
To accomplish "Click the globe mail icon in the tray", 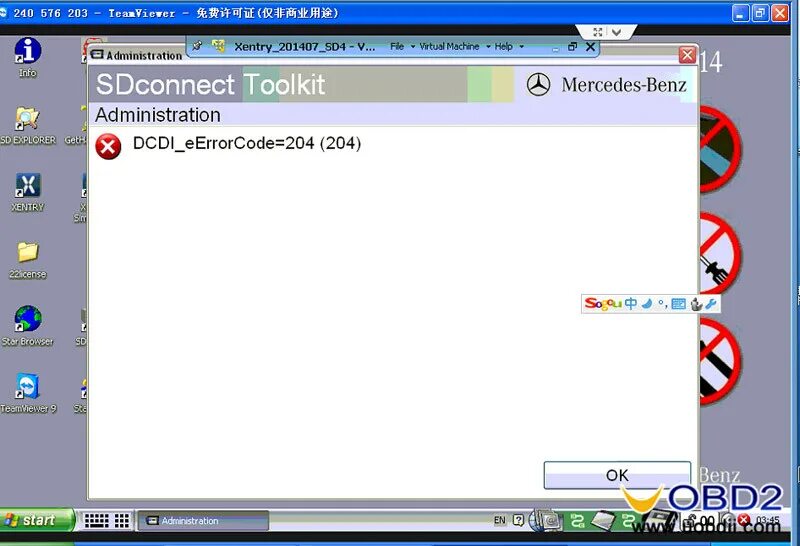I will tap(545, 520).
